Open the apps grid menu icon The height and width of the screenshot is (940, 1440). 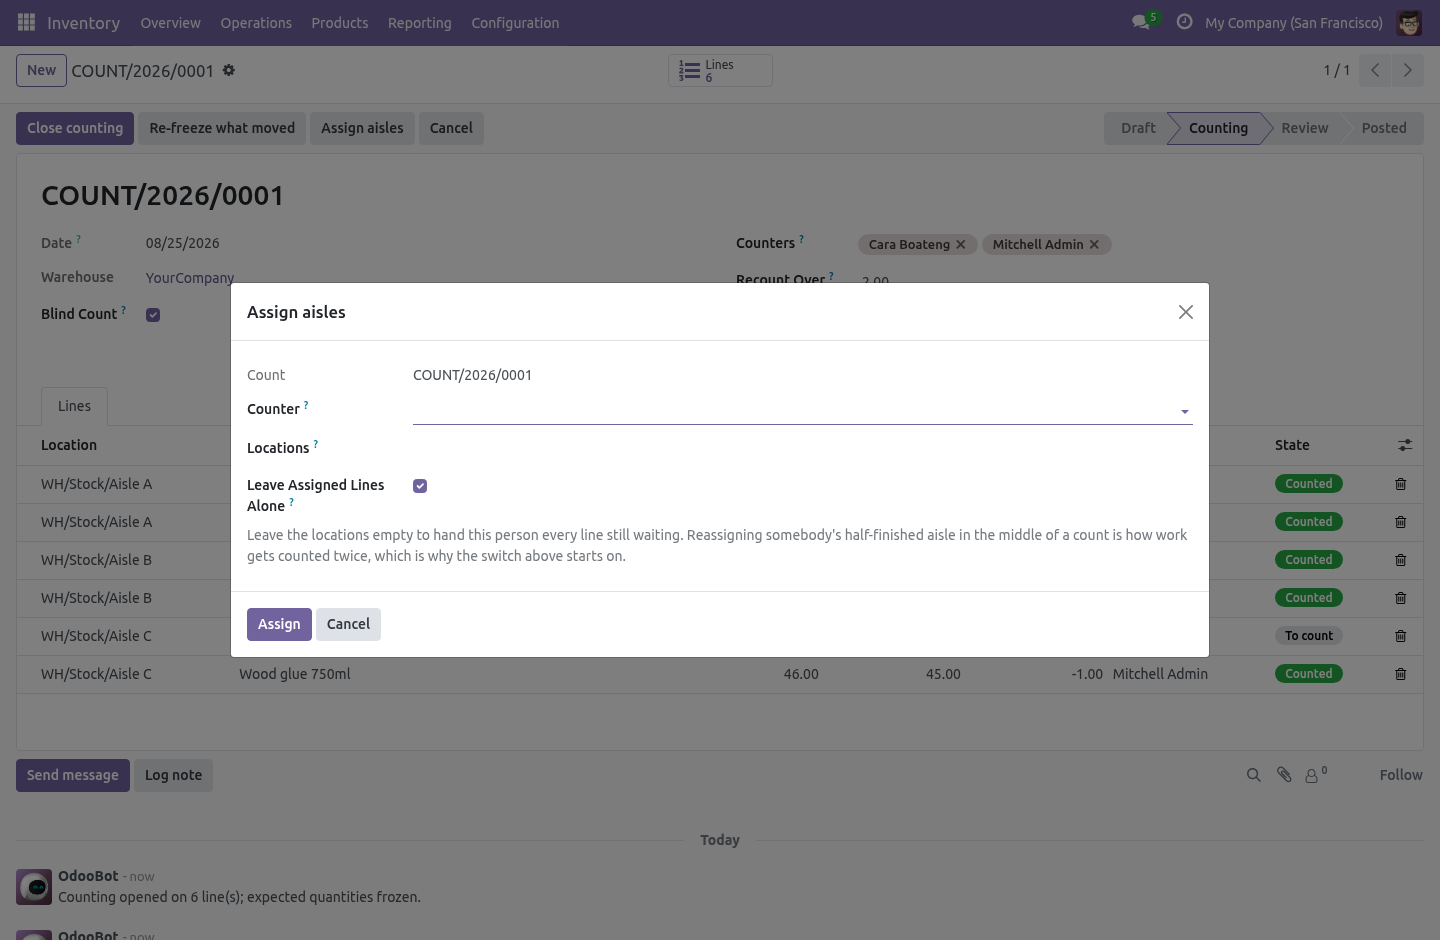coord(27,22)
